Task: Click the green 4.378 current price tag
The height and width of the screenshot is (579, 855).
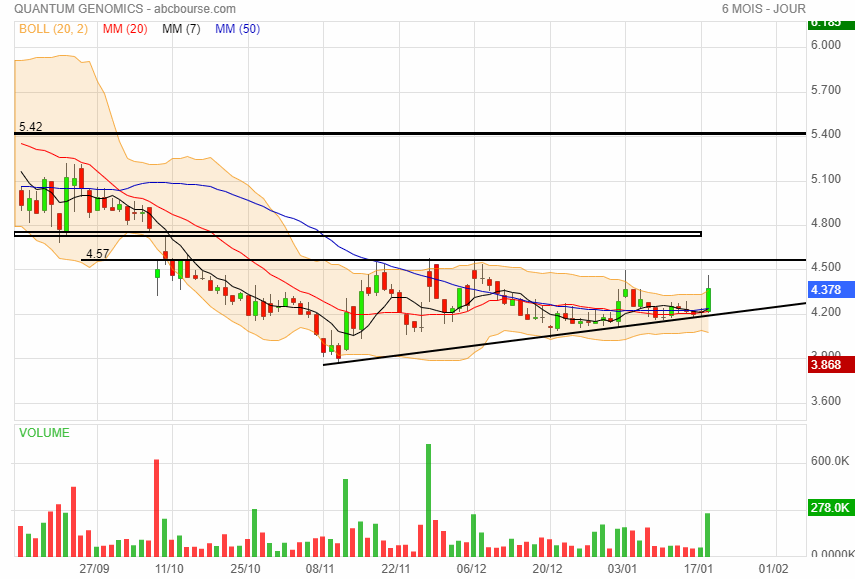Action: (x=828, y=290)
